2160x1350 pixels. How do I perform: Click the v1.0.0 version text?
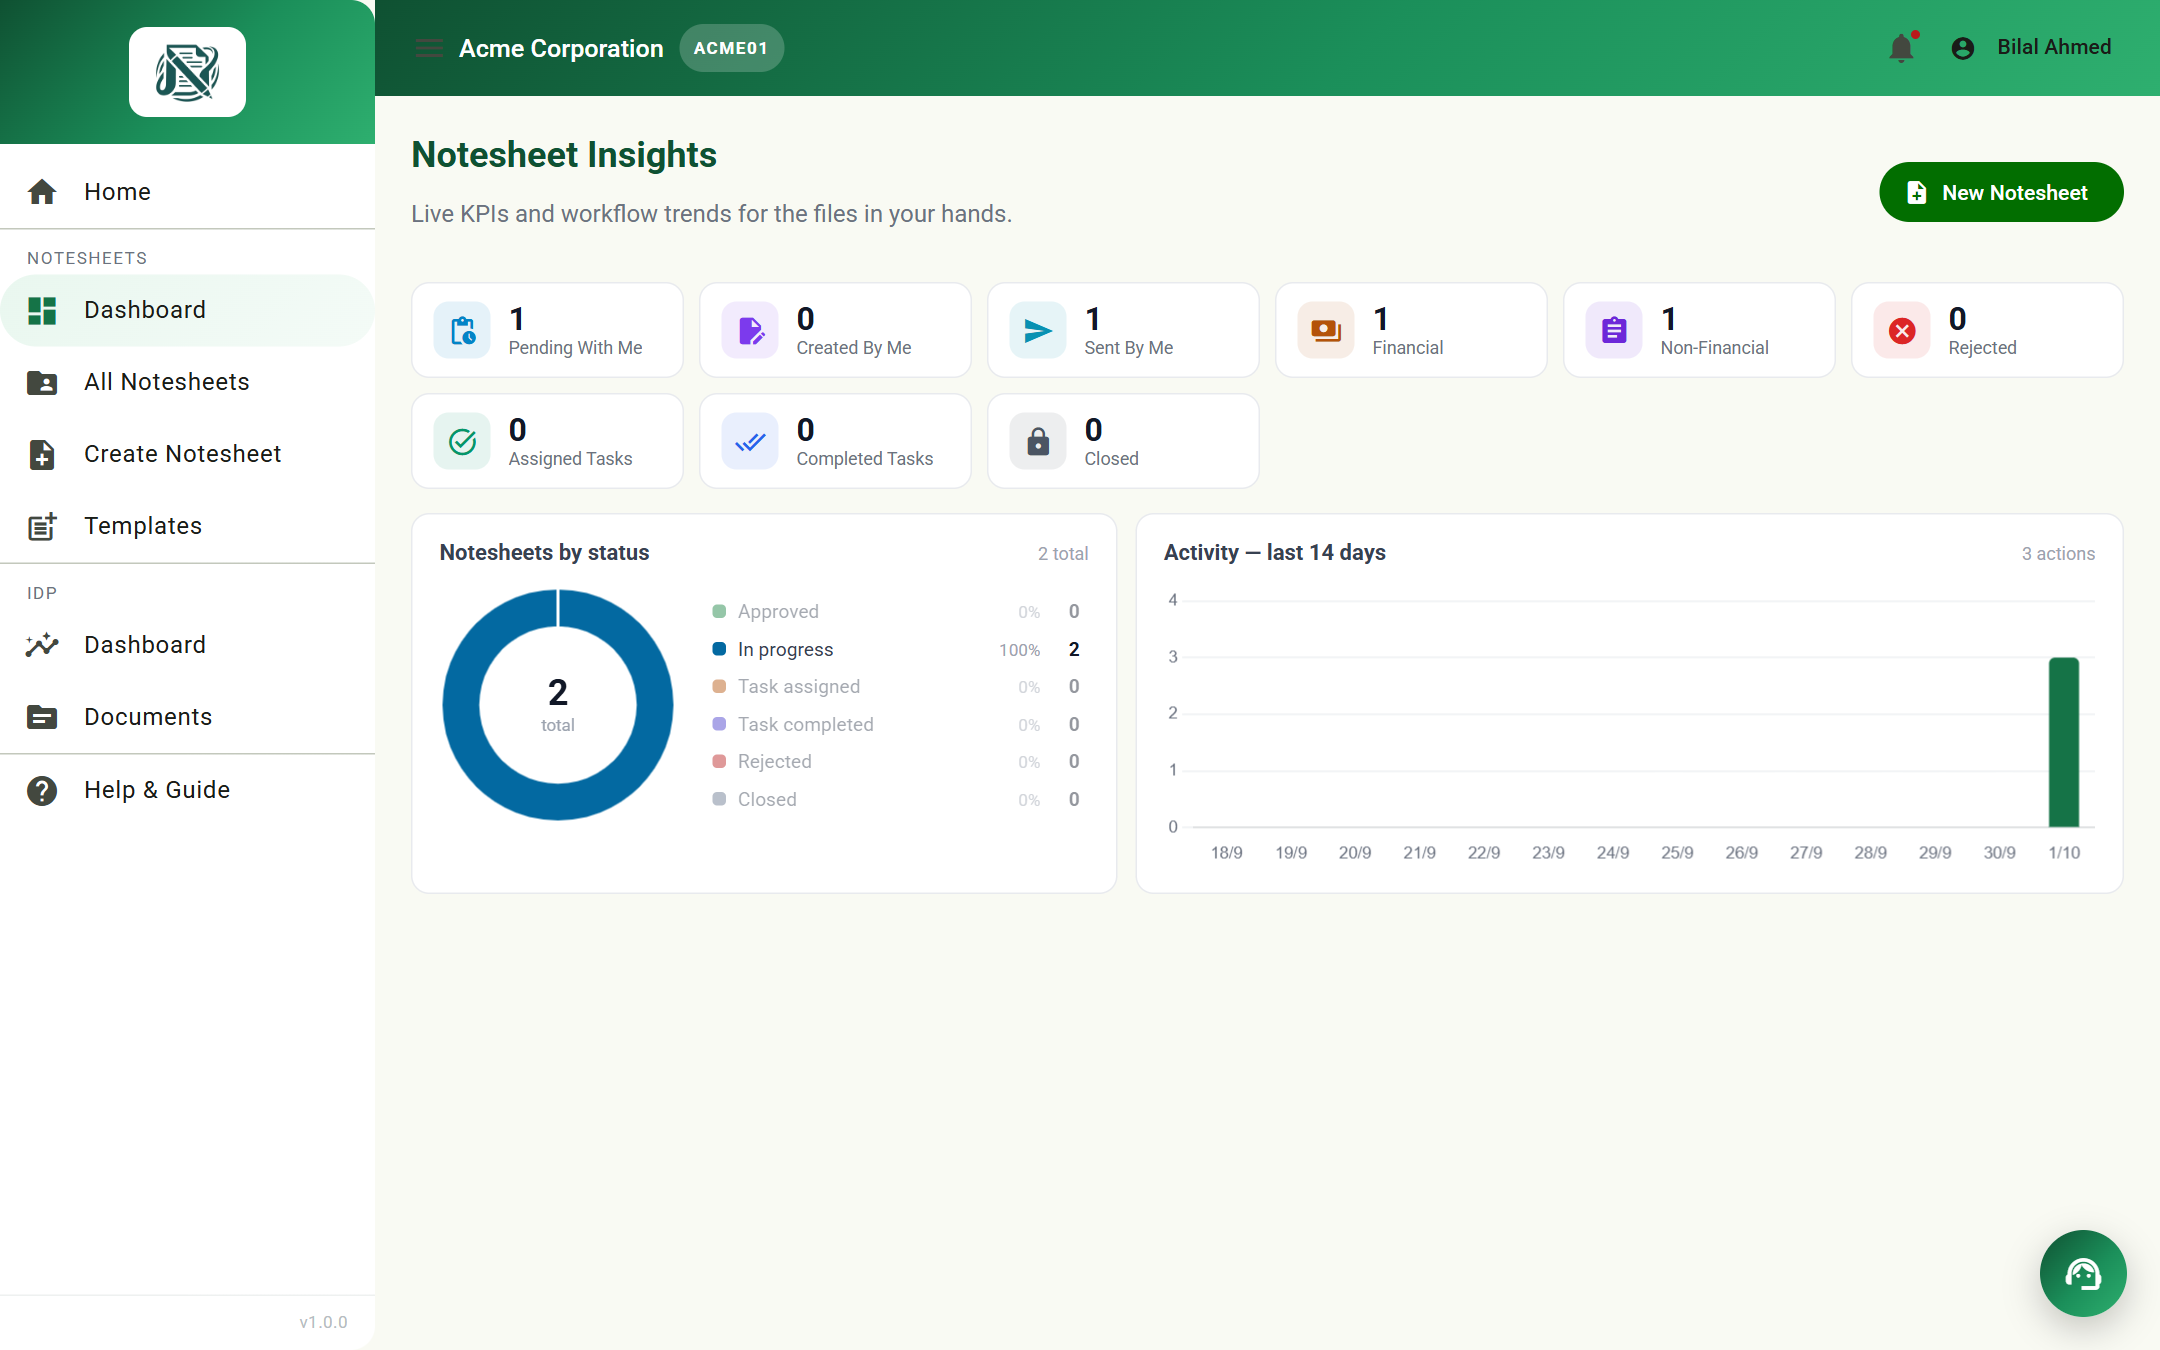(x=323, y=1322)
